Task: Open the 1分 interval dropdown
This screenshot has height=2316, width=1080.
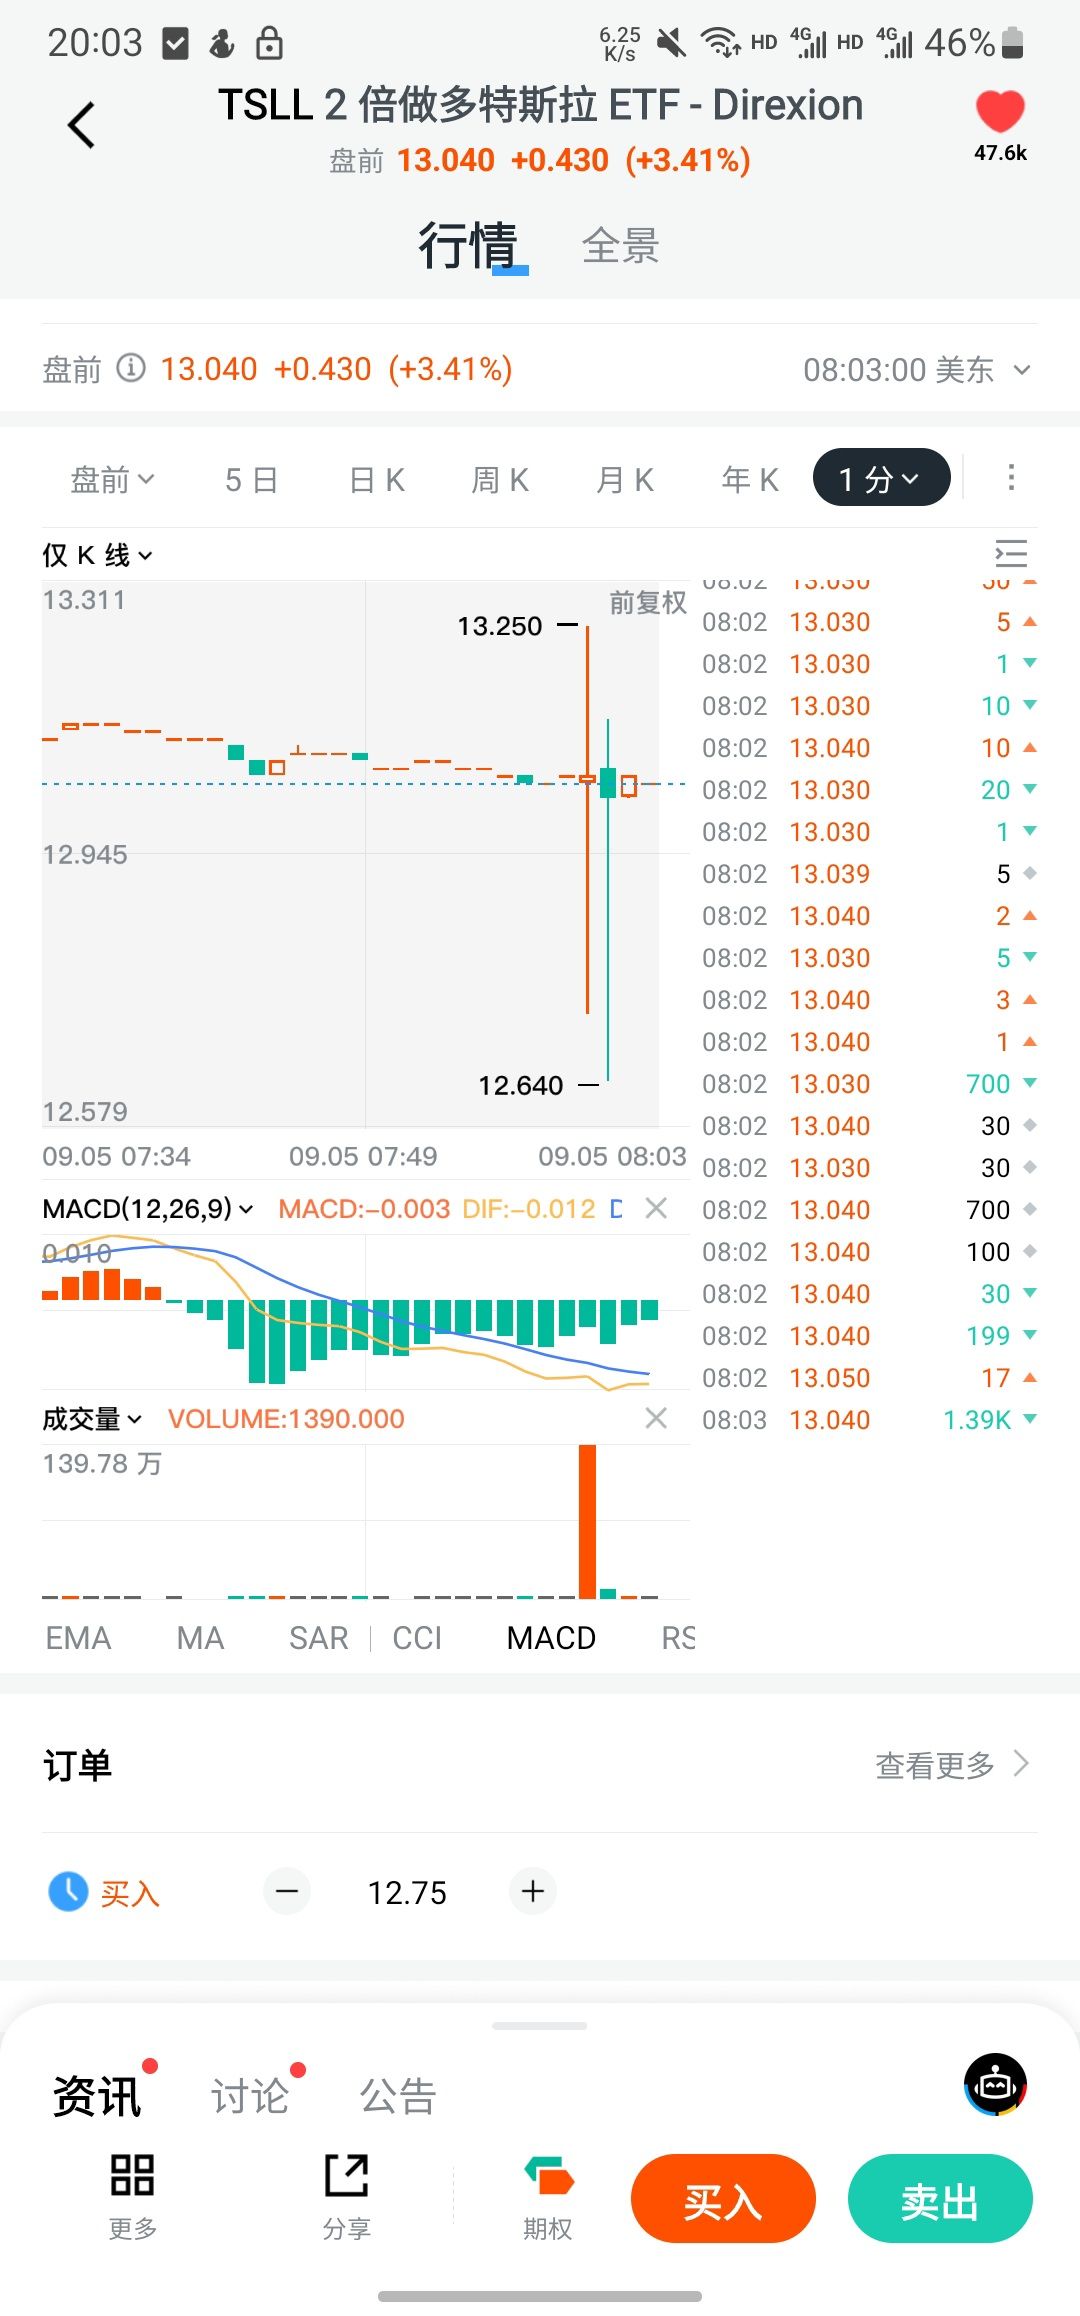Action: tap(881, 478)
